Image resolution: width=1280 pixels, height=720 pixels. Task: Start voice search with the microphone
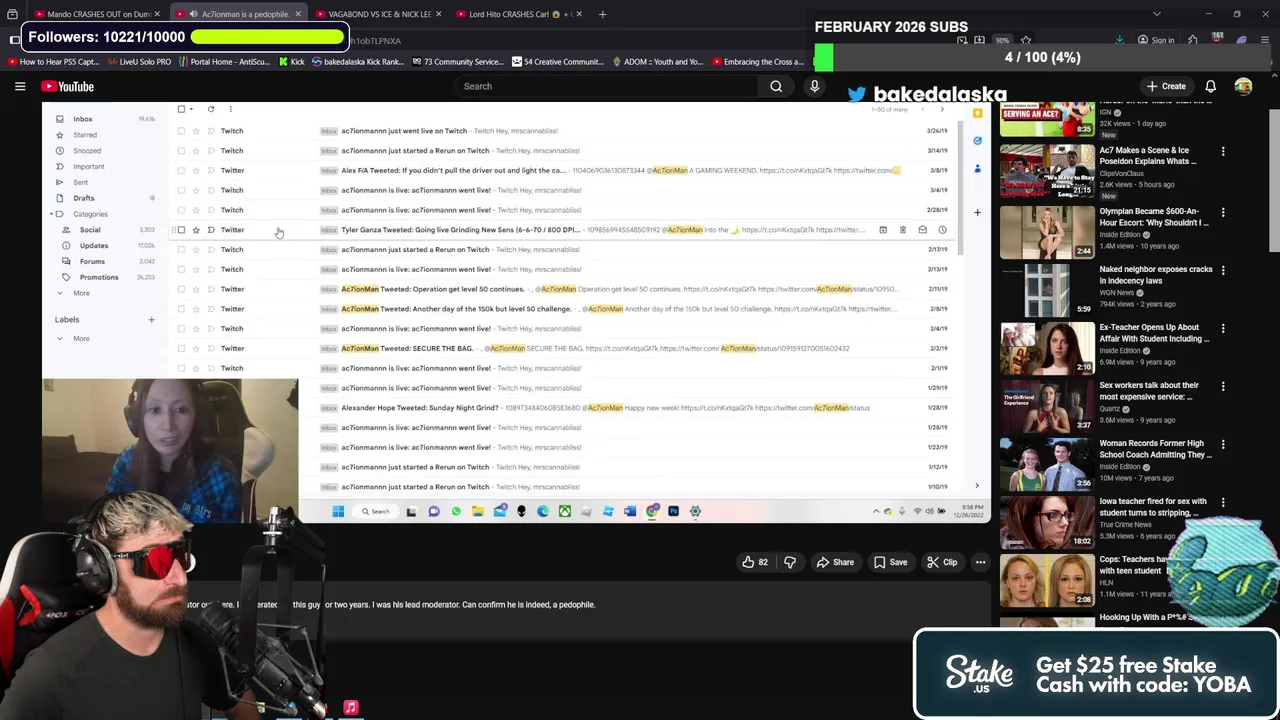pos(814,86)
